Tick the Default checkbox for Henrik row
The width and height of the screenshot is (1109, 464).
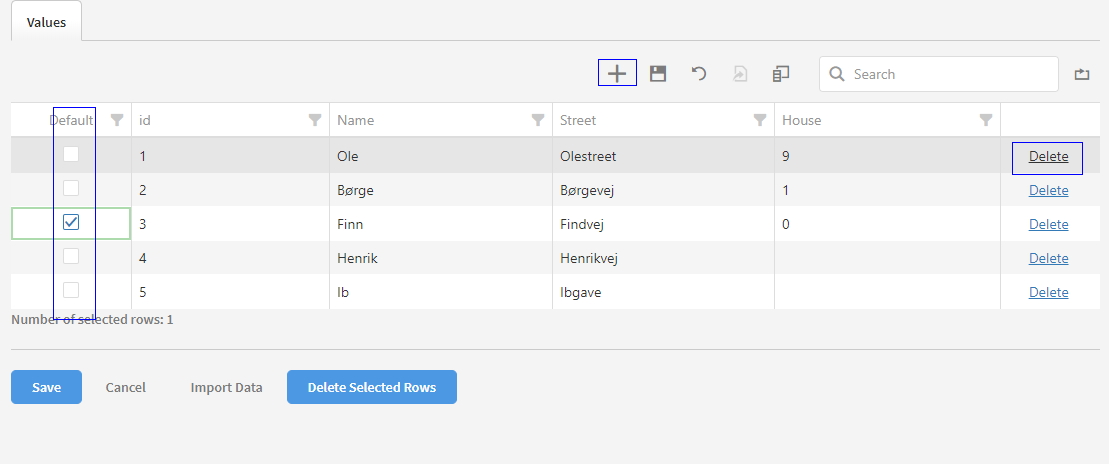click(x=71, y=257)
